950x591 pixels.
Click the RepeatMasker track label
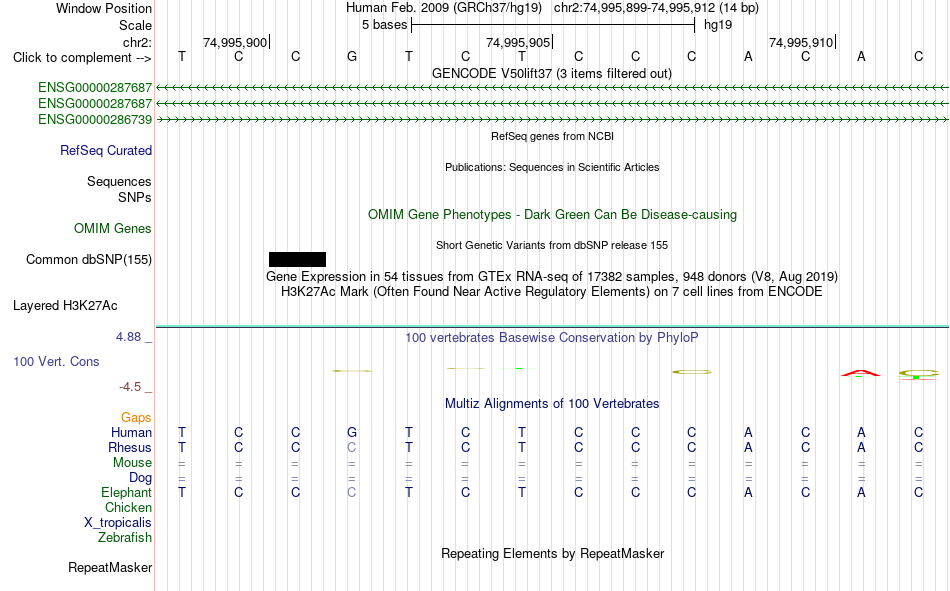pos(110,567)
